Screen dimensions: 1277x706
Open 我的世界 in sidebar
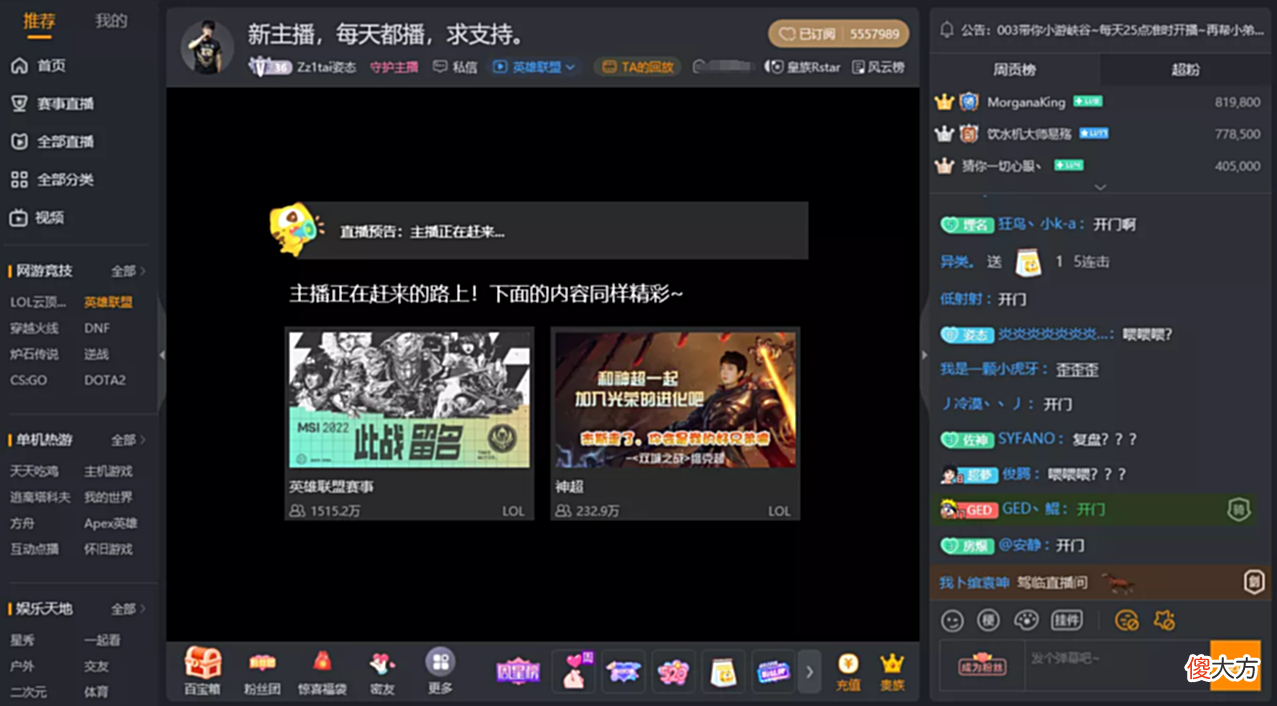[x=108, y=497]
